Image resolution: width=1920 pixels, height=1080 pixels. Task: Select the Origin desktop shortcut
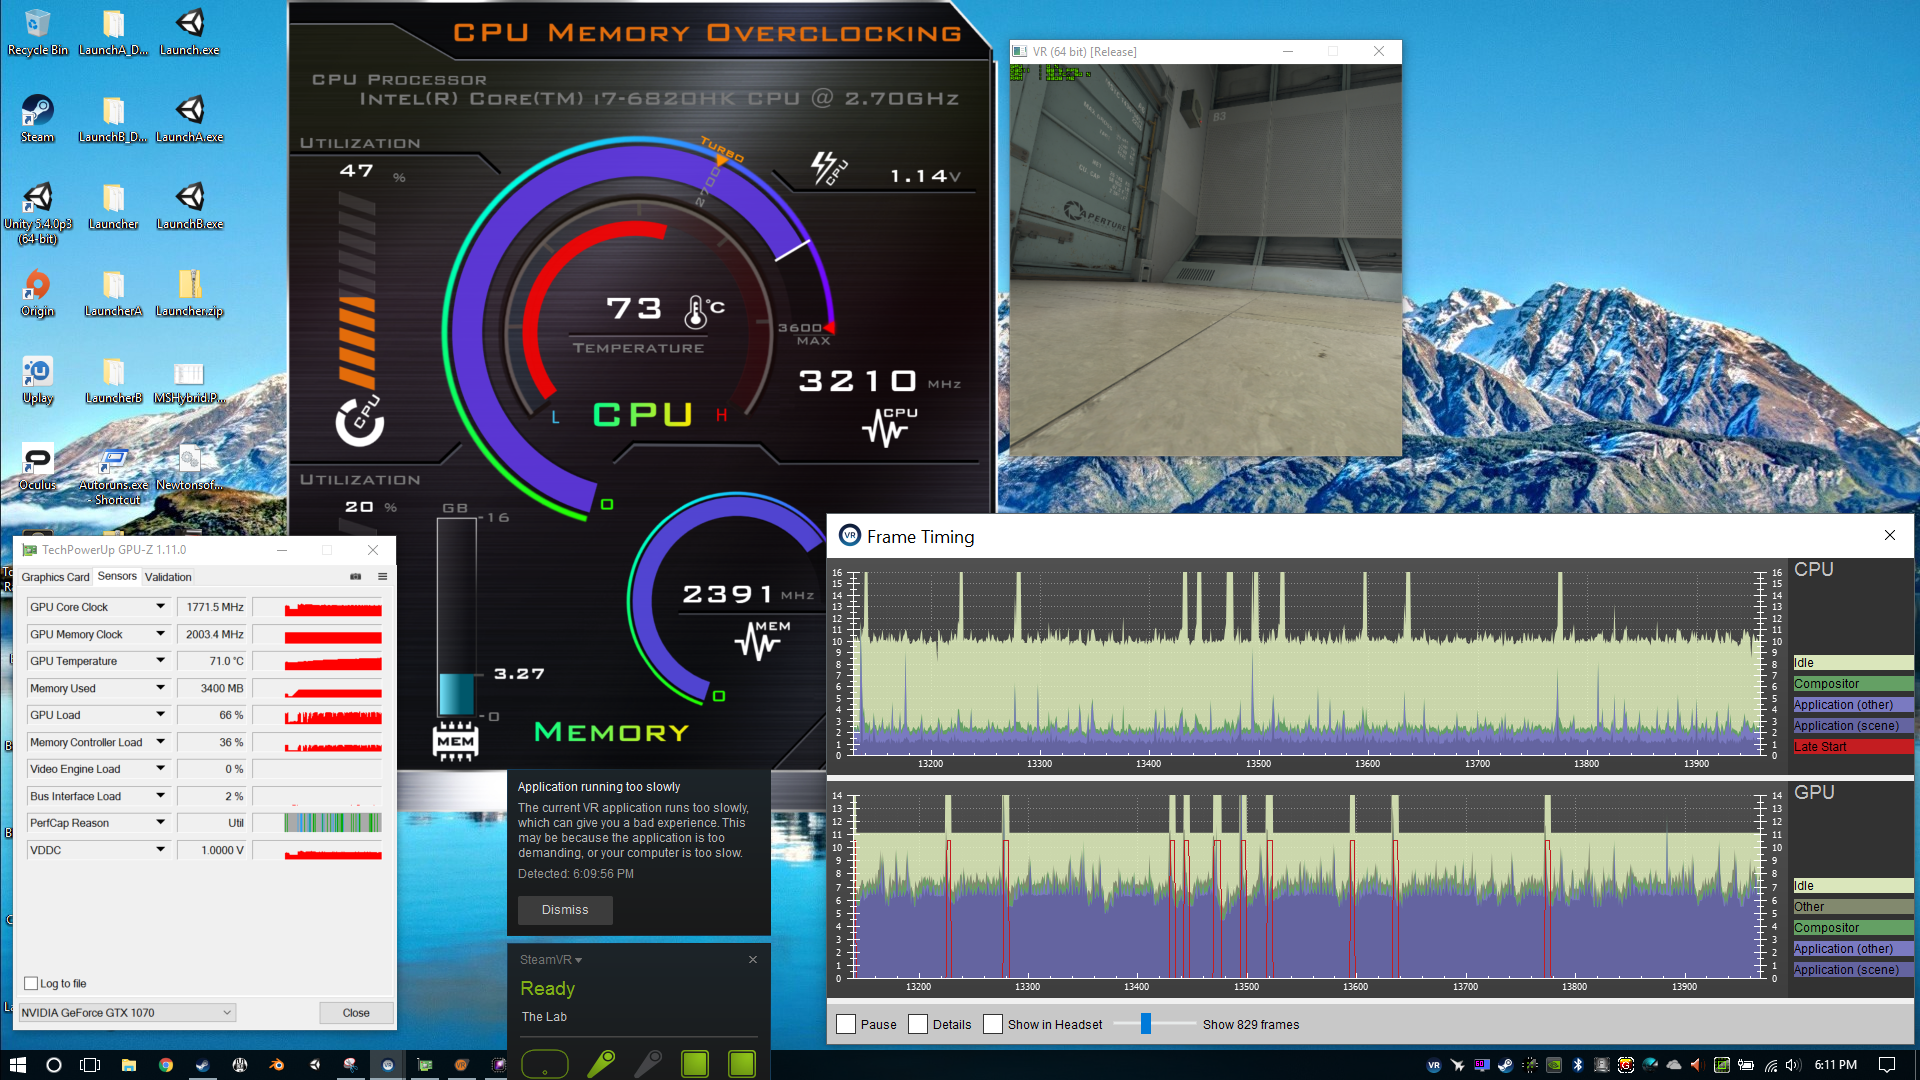tap(37, 293)
